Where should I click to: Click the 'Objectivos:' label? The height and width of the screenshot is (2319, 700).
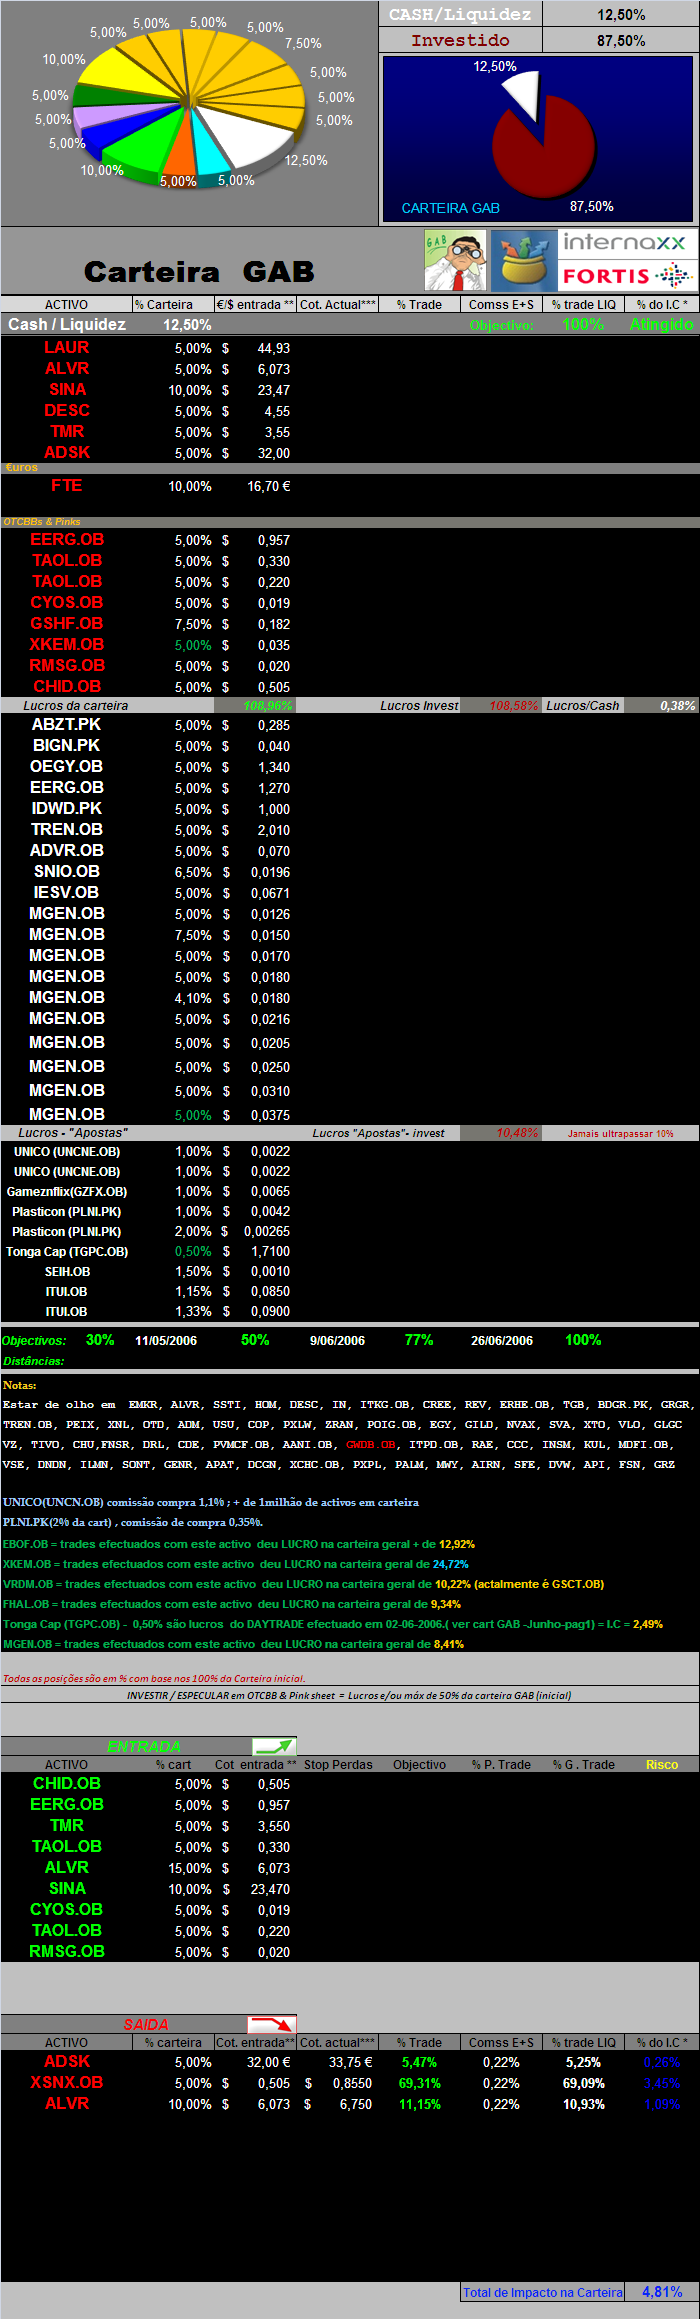coord(34,1340)
